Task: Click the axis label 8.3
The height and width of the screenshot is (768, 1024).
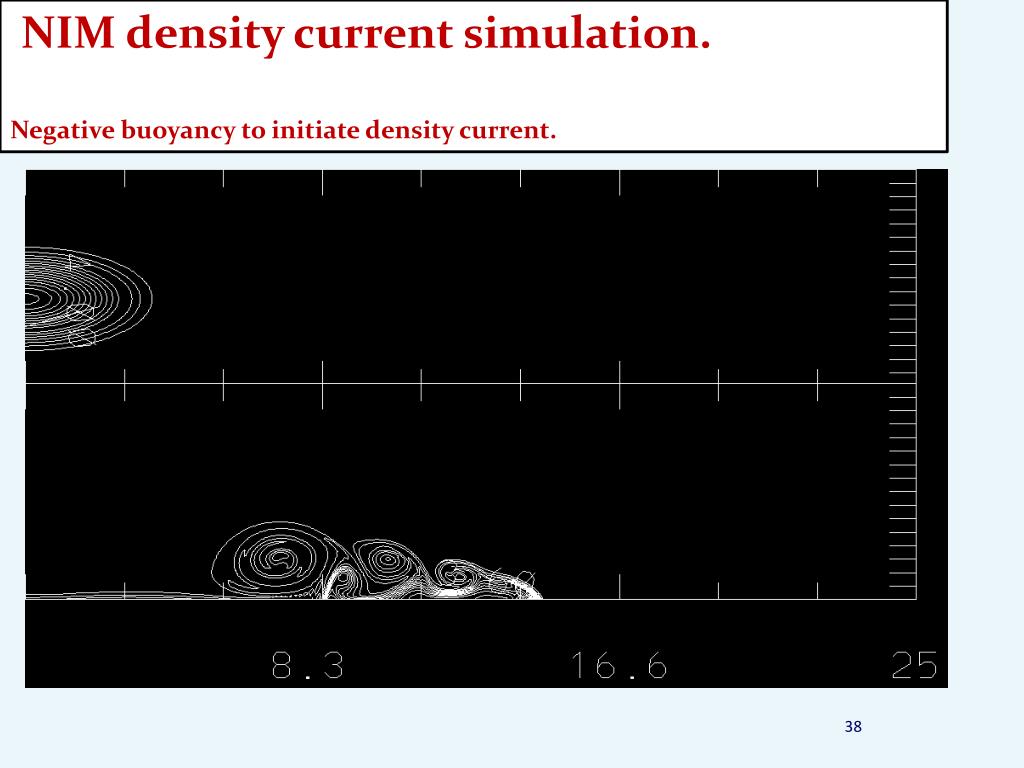Action: [308, 665]
